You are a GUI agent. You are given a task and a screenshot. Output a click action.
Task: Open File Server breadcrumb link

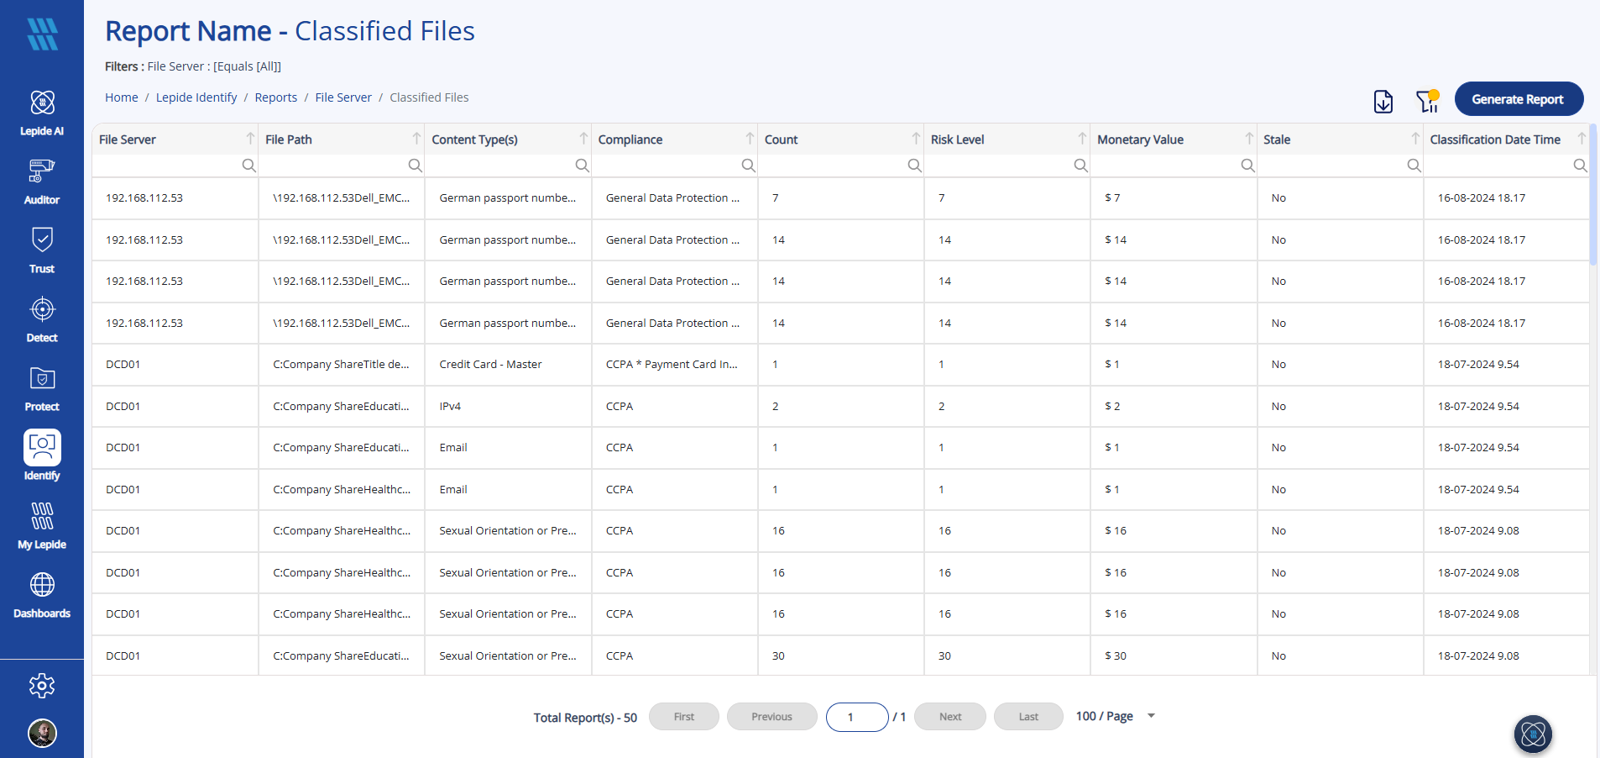[343, 97]
